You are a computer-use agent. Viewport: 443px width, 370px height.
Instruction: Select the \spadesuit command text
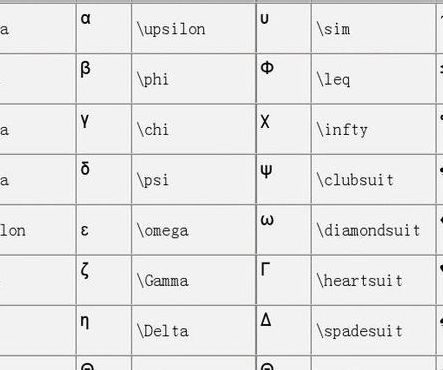[x=360, y=331]
